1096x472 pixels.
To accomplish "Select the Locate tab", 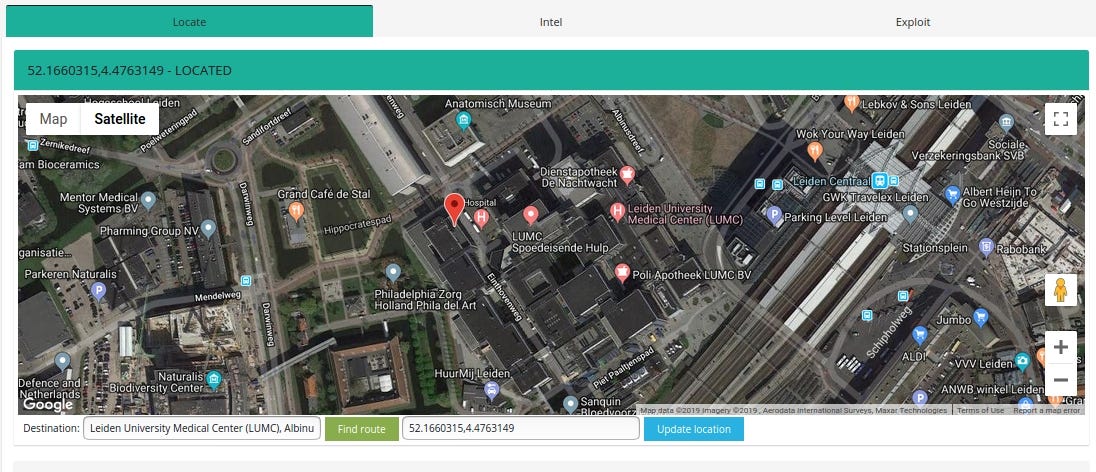I will point(189,22).
